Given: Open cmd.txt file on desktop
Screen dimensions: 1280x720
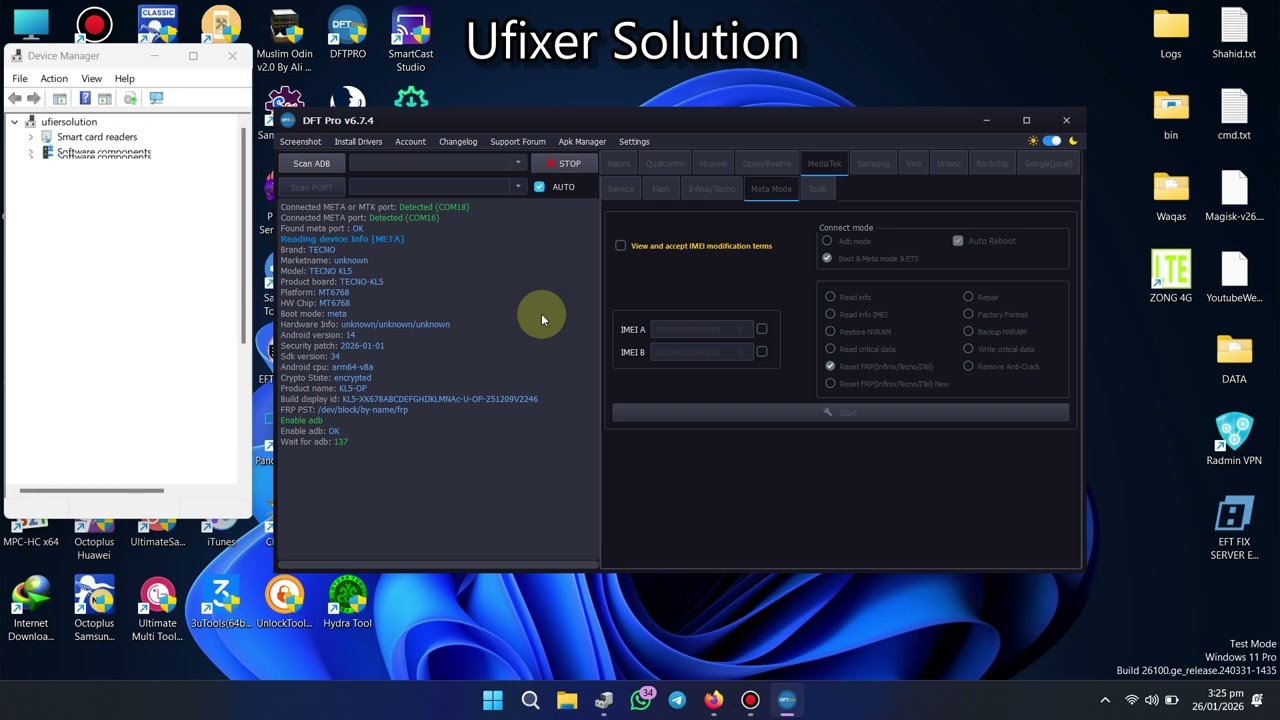Looking at the screenshot, I should coord(1234,115).
